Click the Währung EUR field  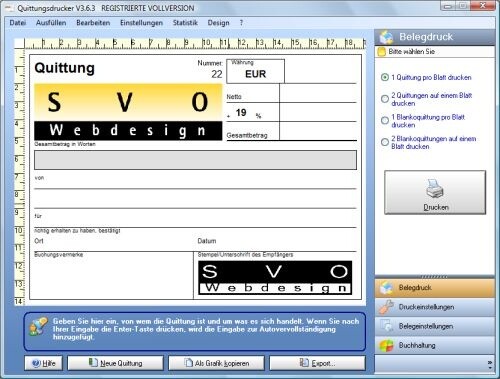click(x=256, y=71)
